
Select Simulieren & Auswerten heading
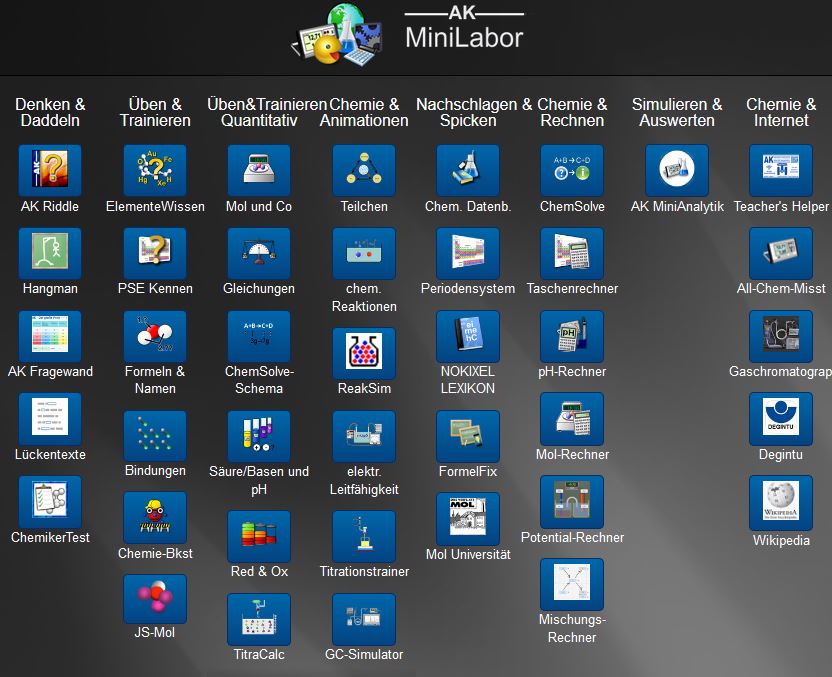tap(677, 112)
